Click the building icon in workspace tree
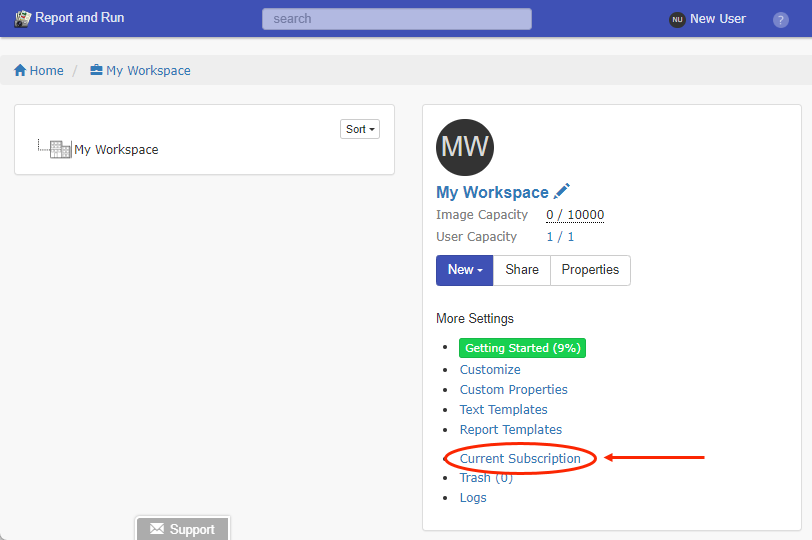The width and height of the screenshot is (812, 540). point(61,149)
